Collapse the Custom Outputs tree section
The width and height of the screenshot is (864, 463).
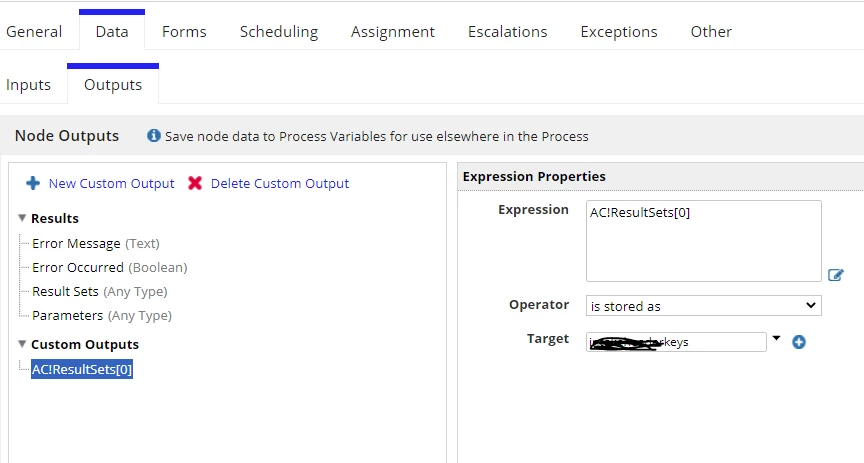[22, 344]
